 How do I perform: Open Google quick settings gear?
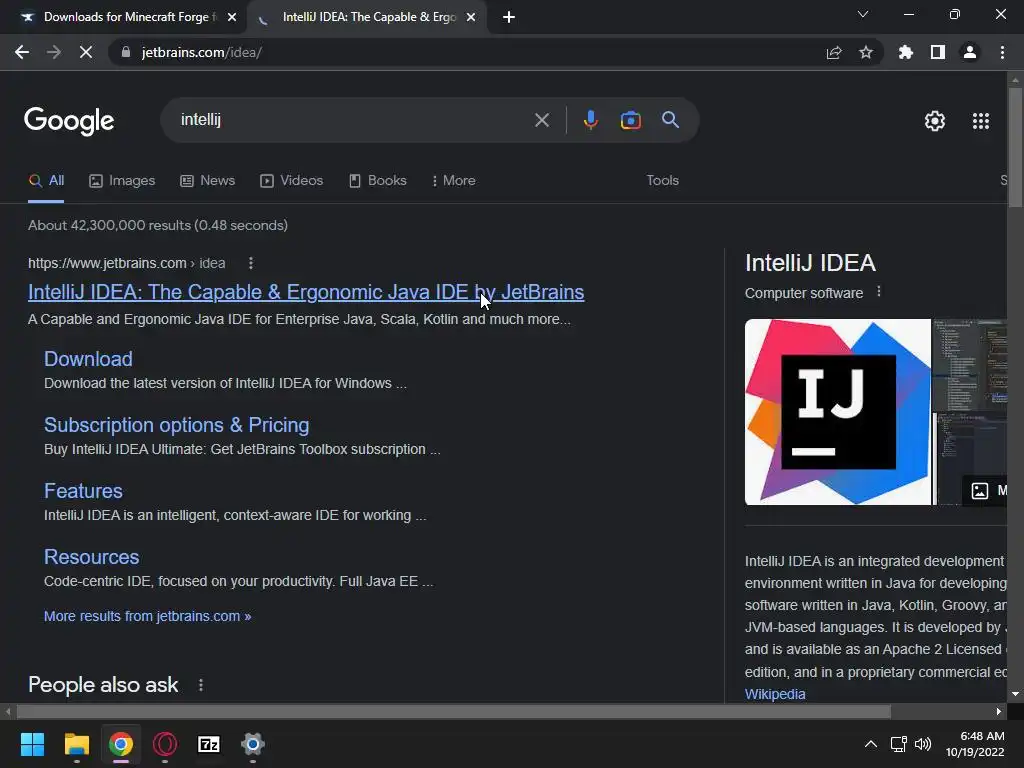(935, 121)
